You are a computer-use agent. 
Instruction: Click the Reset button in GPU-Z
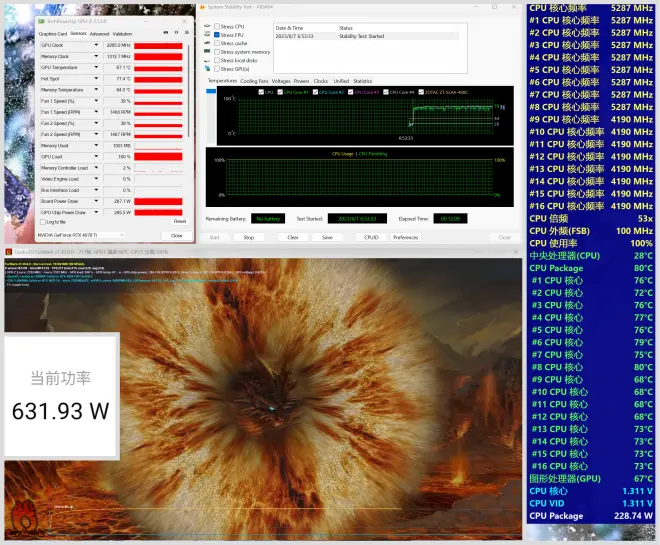(179, 221)
